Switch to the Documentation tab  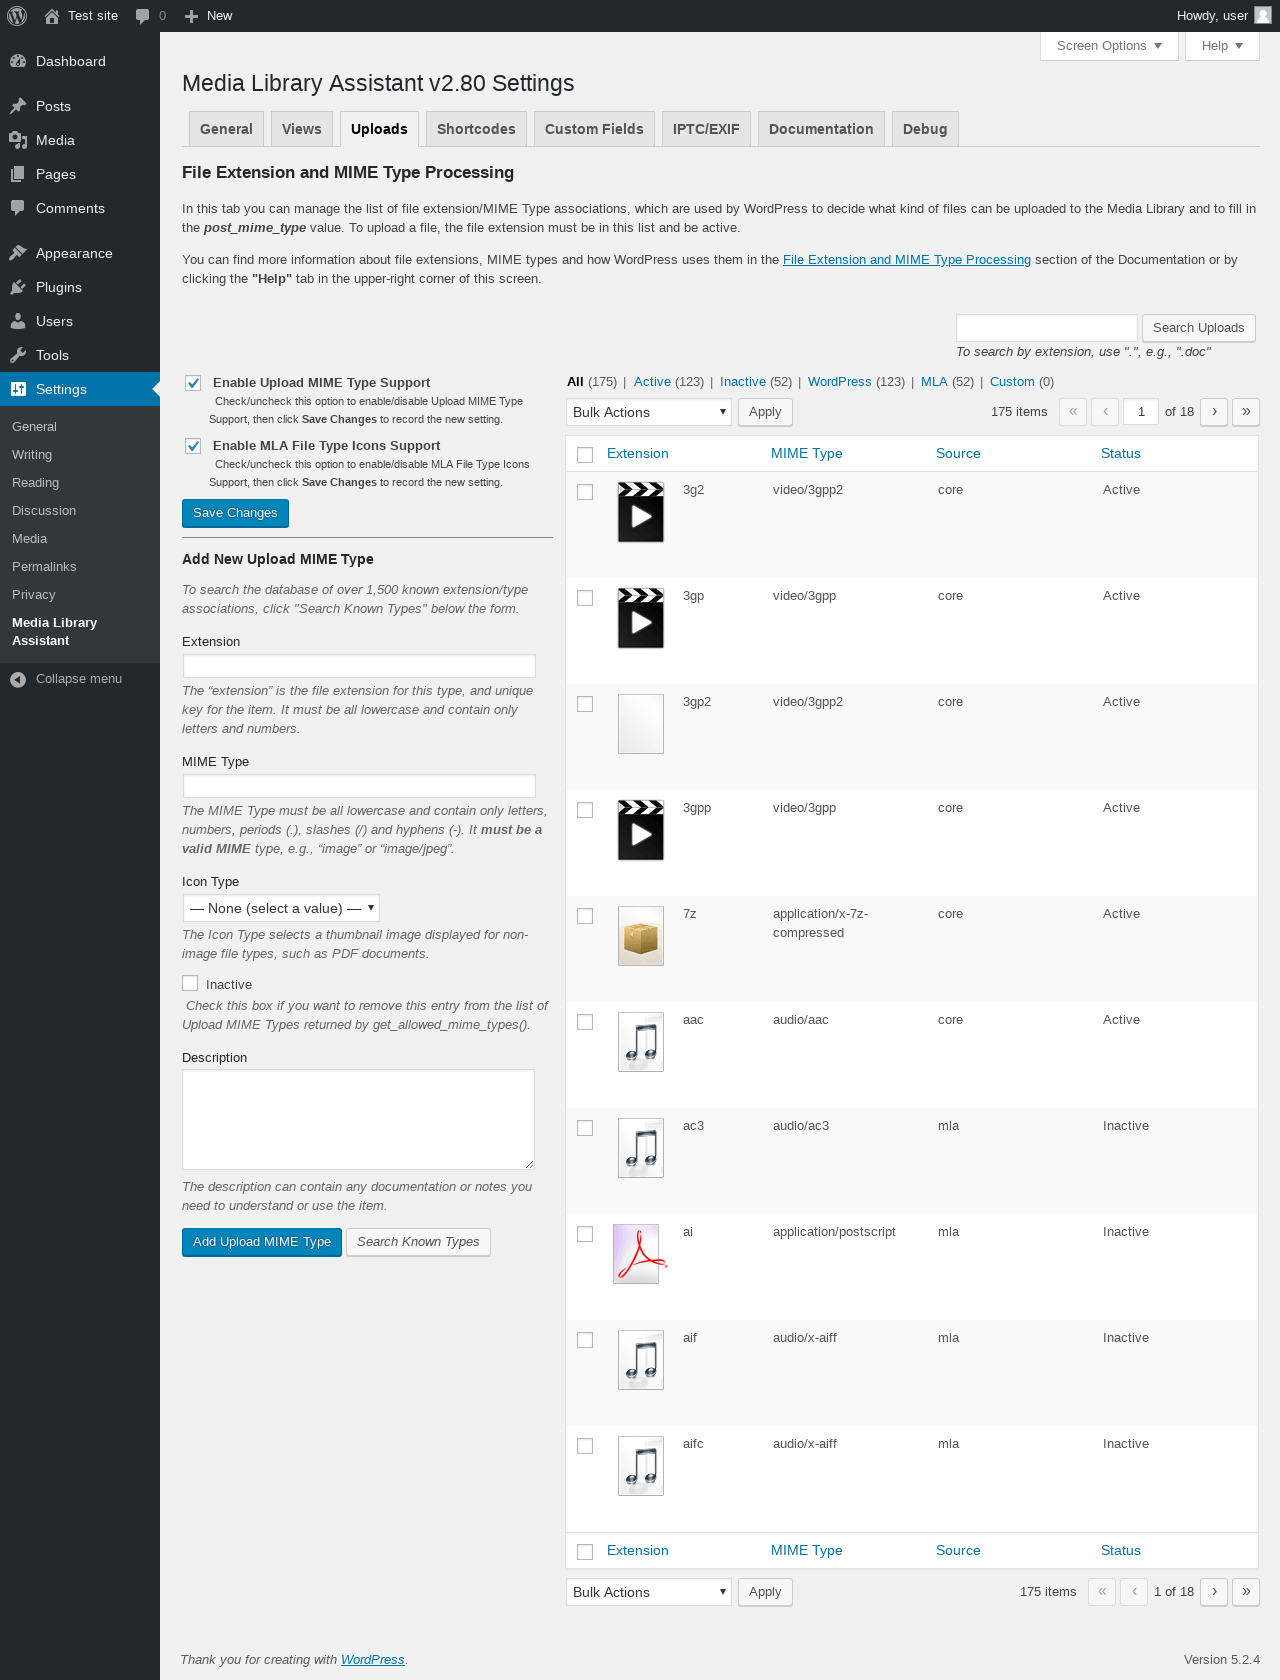tap(821, 129)
